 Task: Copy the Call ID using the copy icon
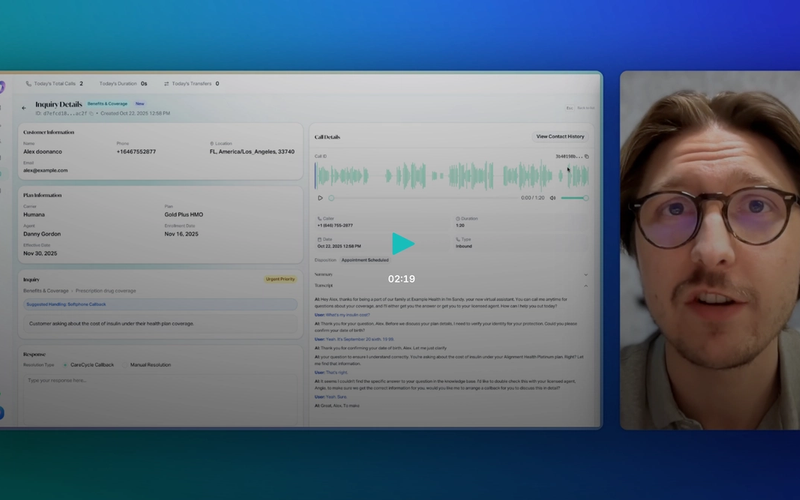click(x=587, y=157)
